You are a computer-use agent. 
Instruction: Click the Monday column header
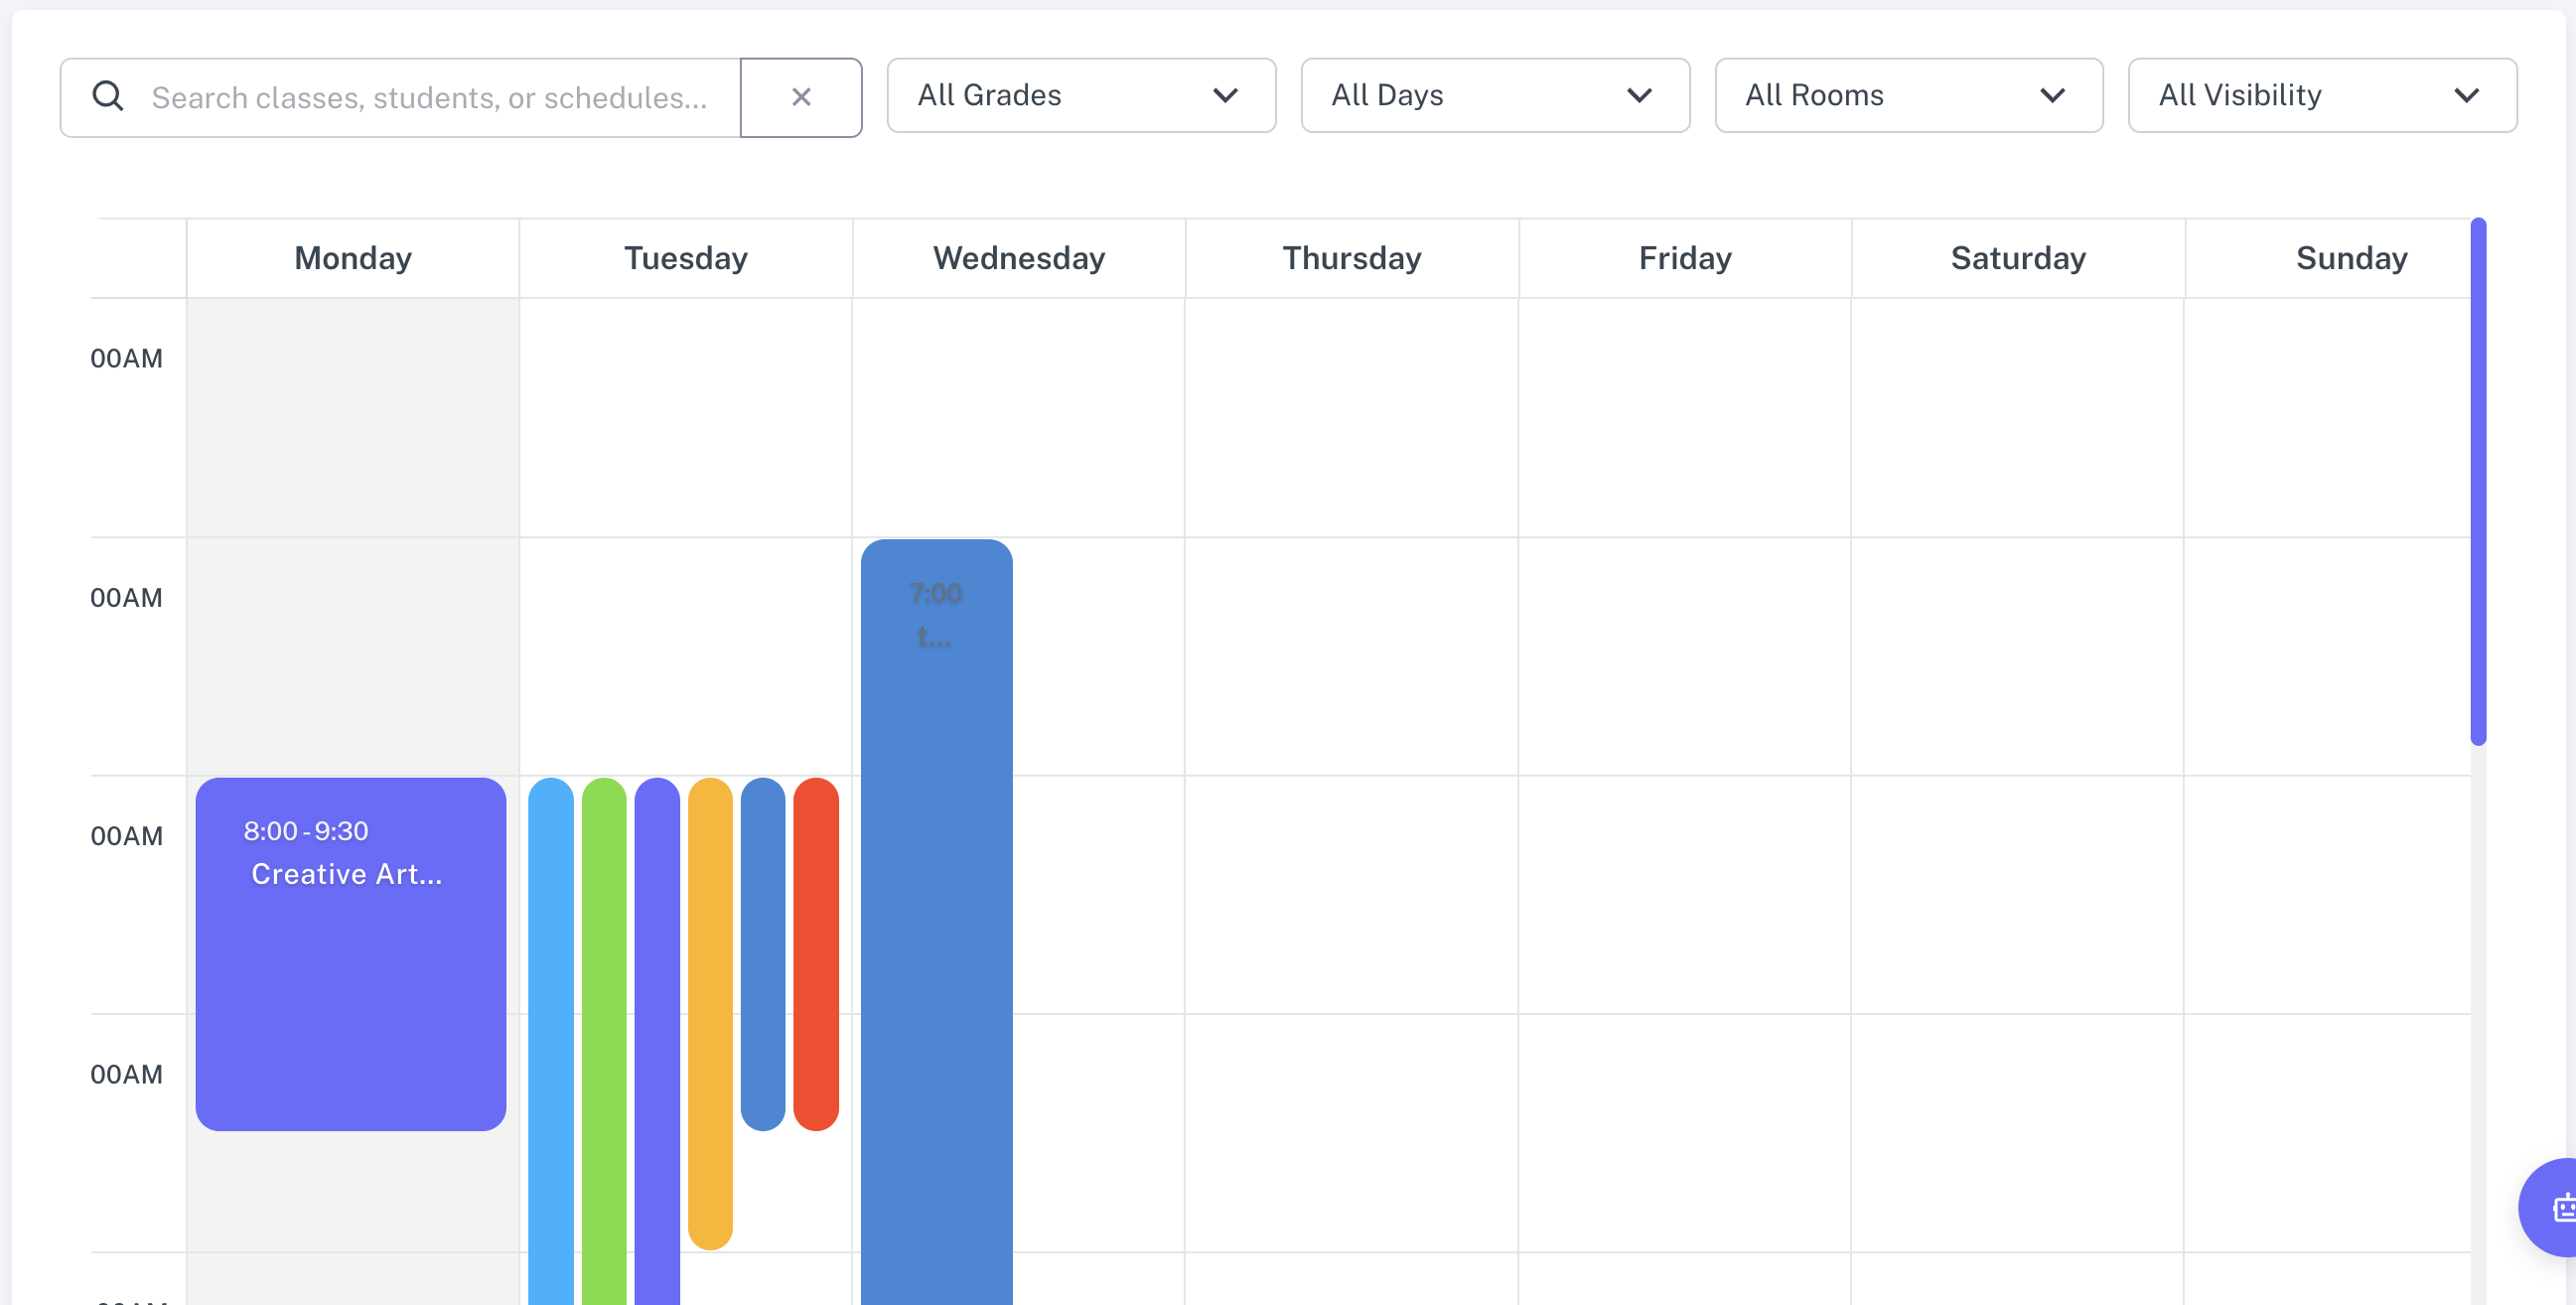[x=352, y=257]
